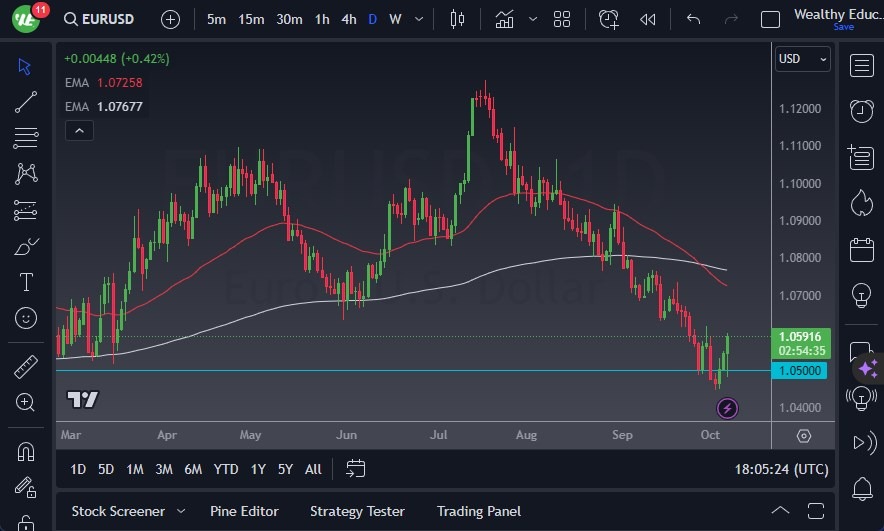Viewport: 884px width, 531px height.
Task: Open the Create Alert clock icon
Action: click(608, 19)
